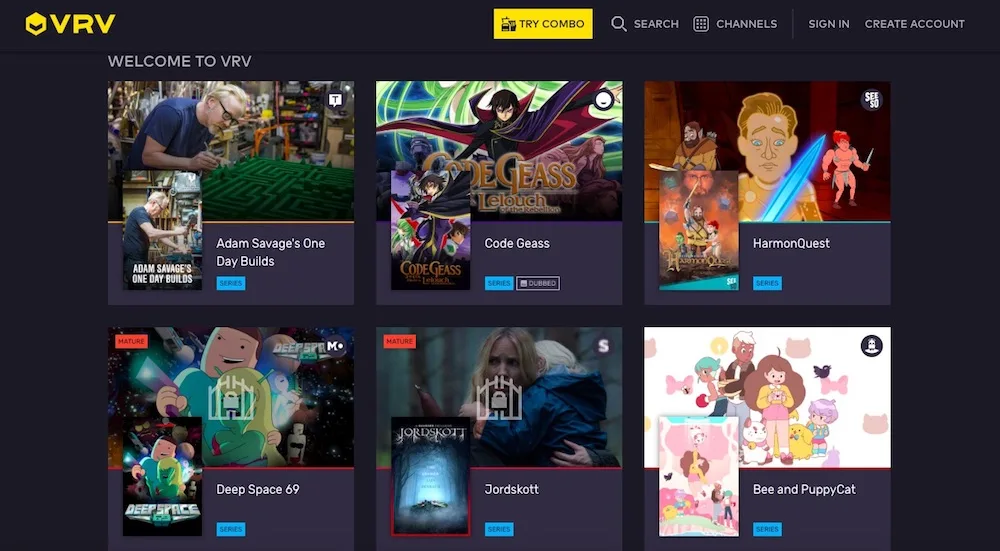Open the Code Geass poster thumbnail
This screenshot has height=551, width=1000.
point(430,230)
